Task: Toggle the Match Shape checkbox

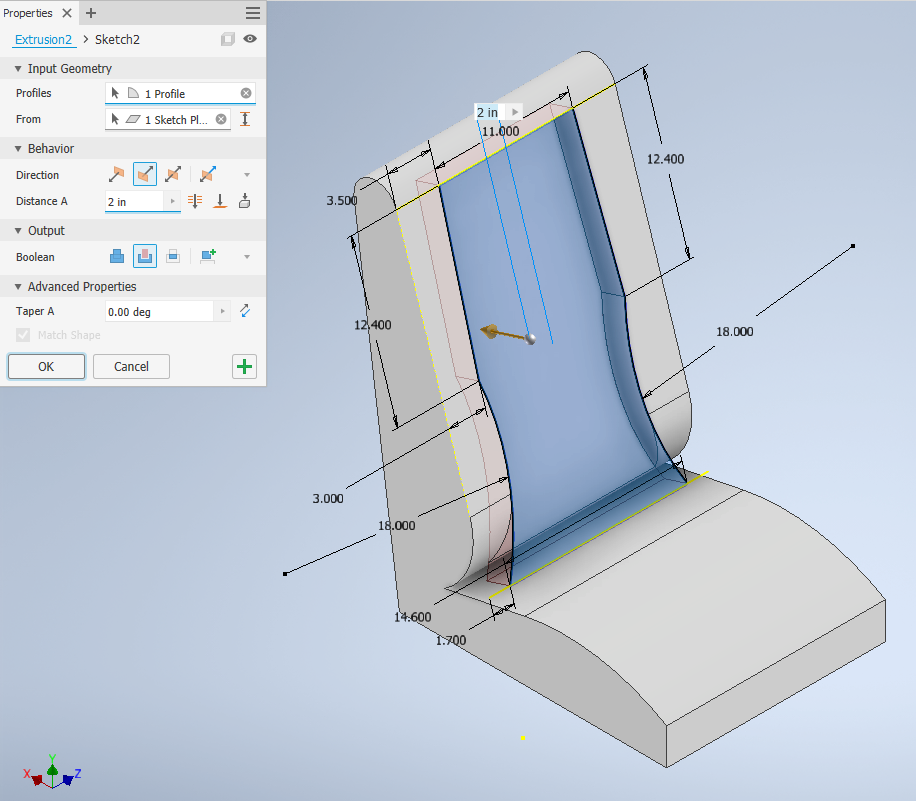Action: [x=23, y=335]
